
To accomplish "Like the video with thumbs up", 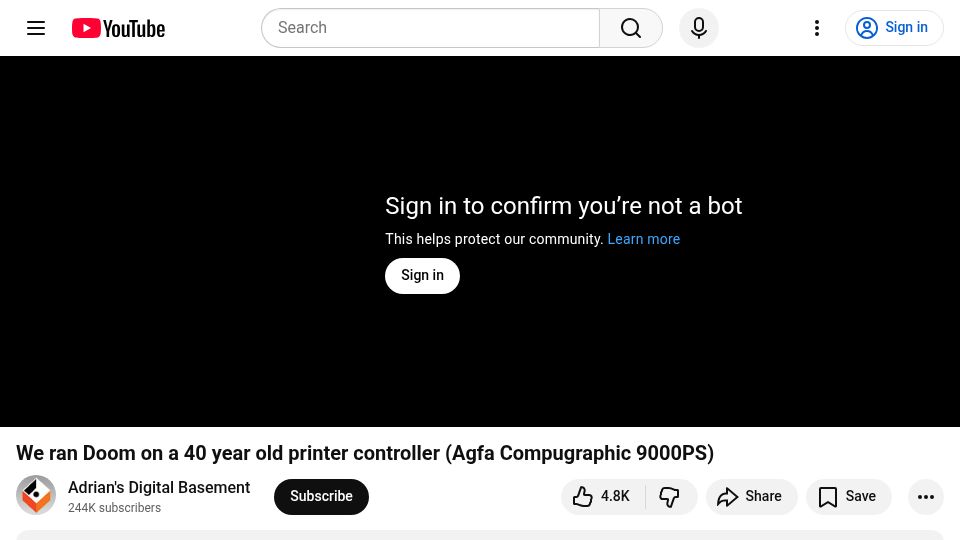I will [x=602, y=497].
